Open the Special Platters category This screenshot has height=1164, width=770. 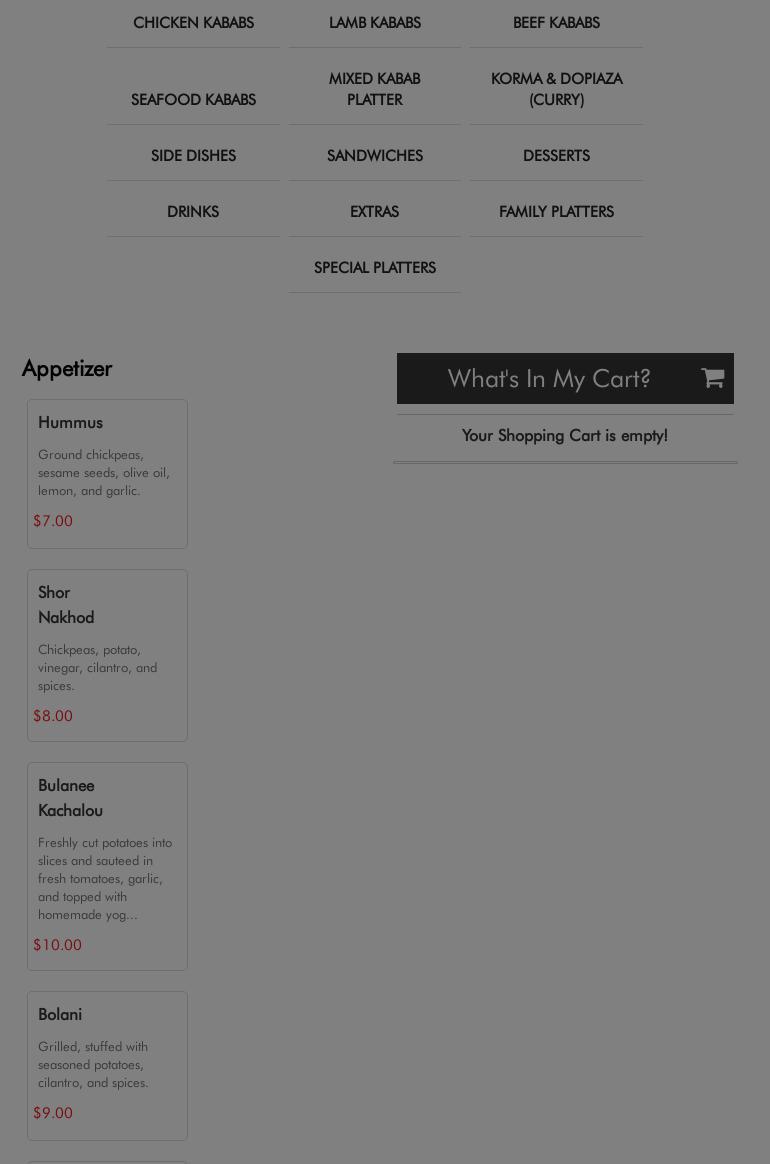374,268
